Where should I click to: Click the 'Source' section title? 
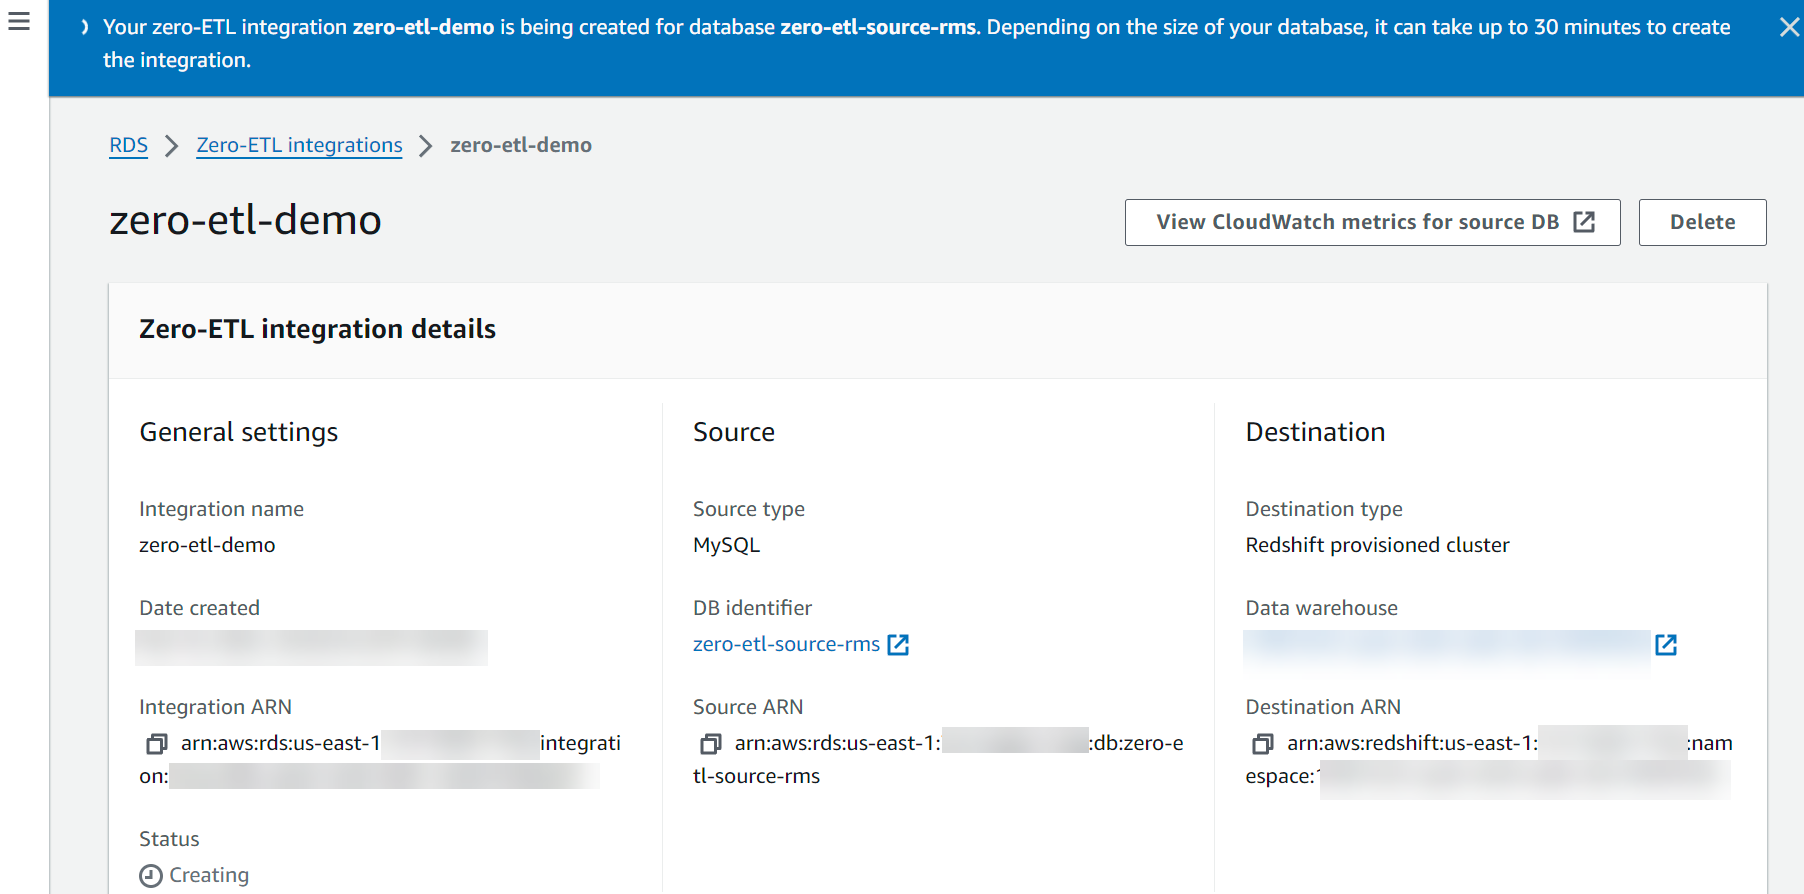point(734,432)
